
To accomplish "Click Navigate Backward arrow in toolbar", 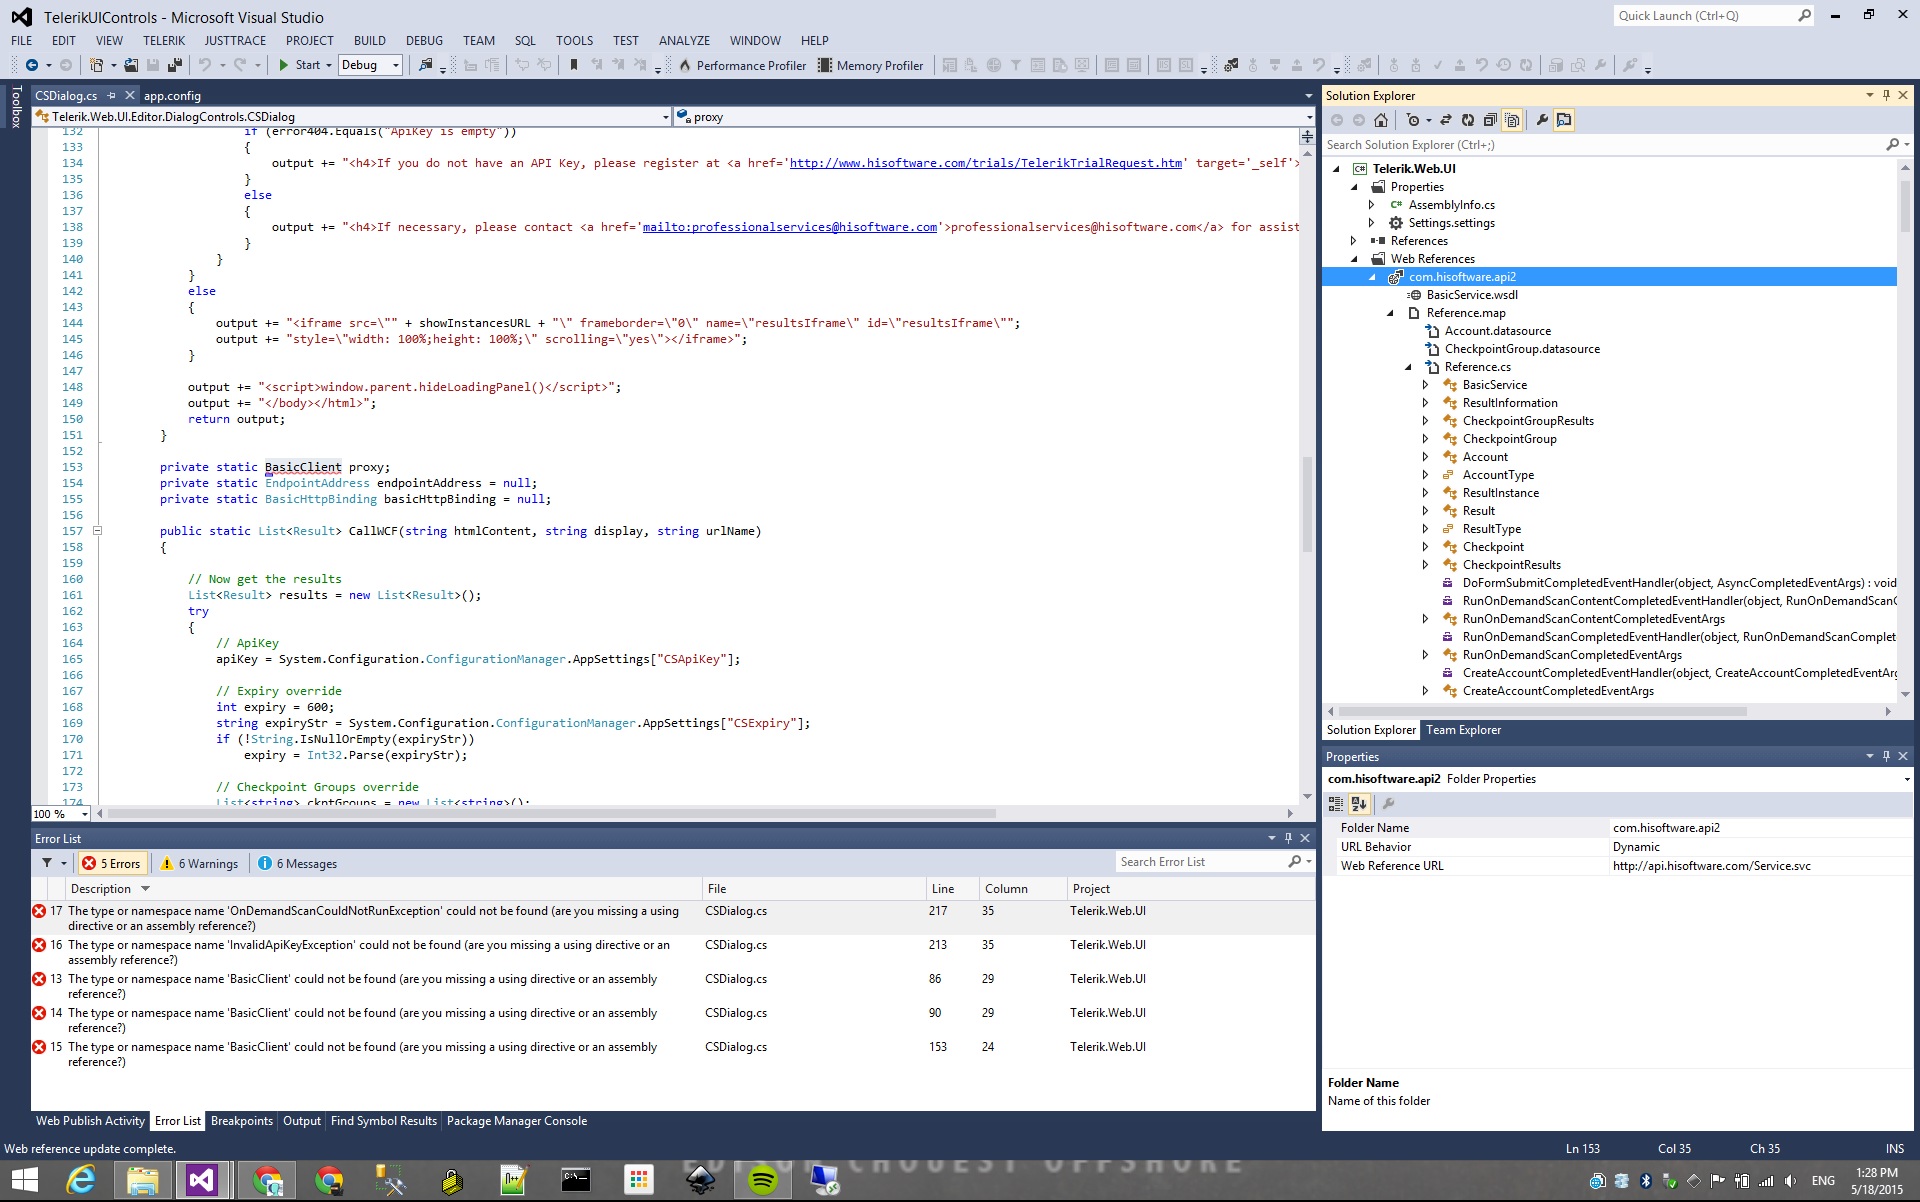I will [32, 65].
